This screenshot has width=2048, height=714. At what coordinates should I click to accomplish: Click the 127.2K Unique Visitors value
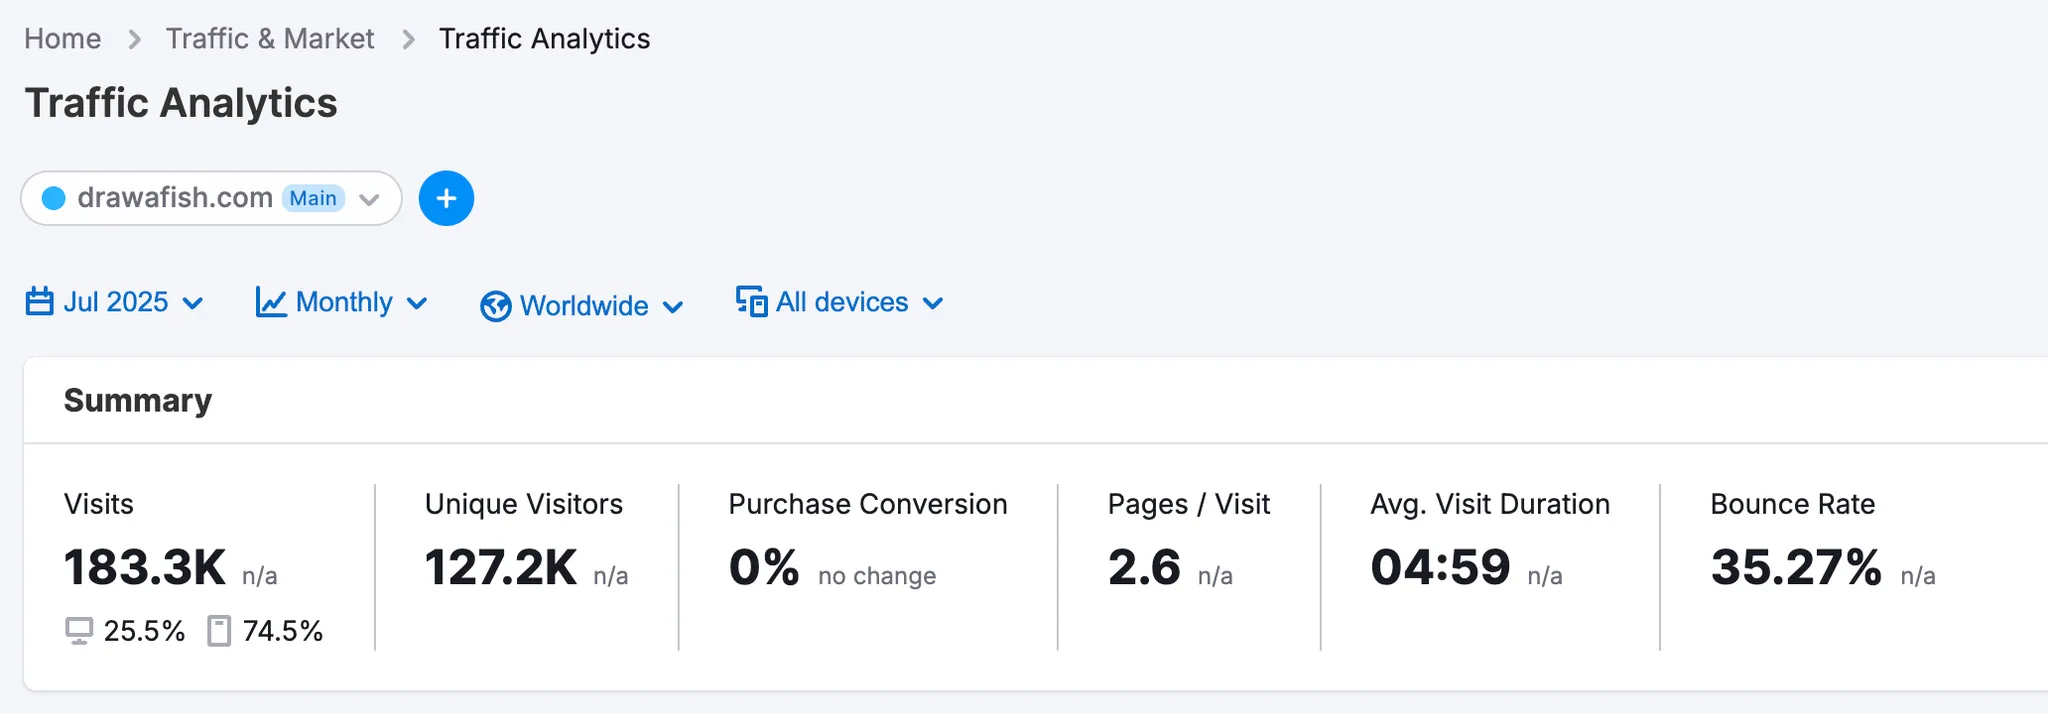(x=500, y=567)
